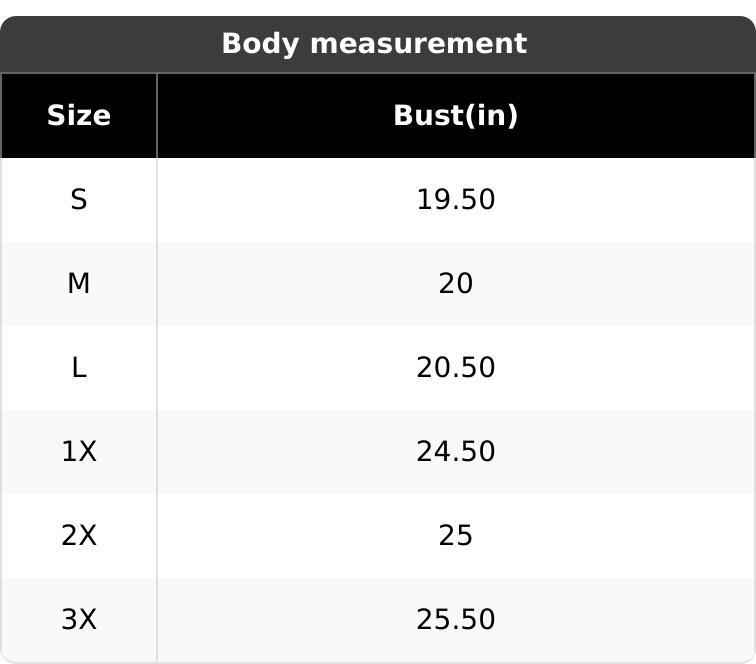Click the Body measurement title header

tap(373, 44)
